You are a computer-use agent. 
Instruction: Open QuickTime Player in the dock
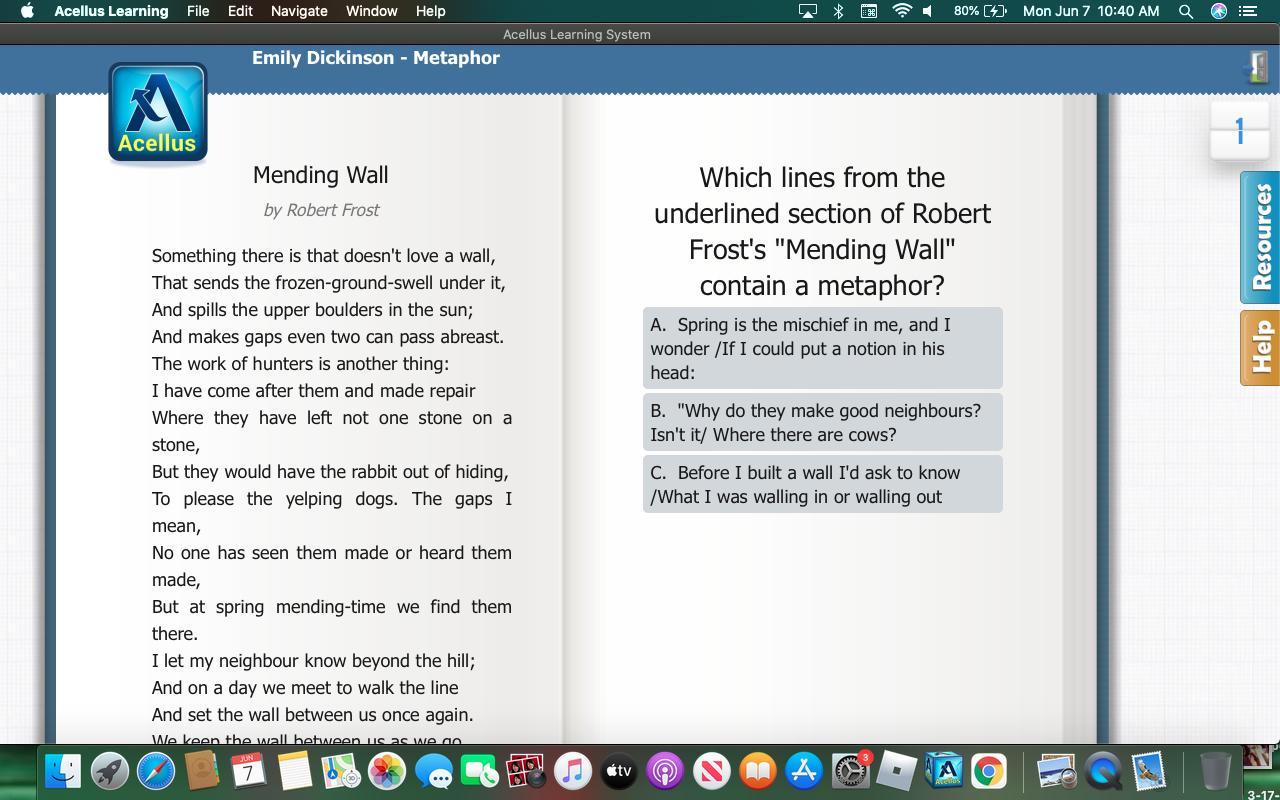tap(1103, 771)
